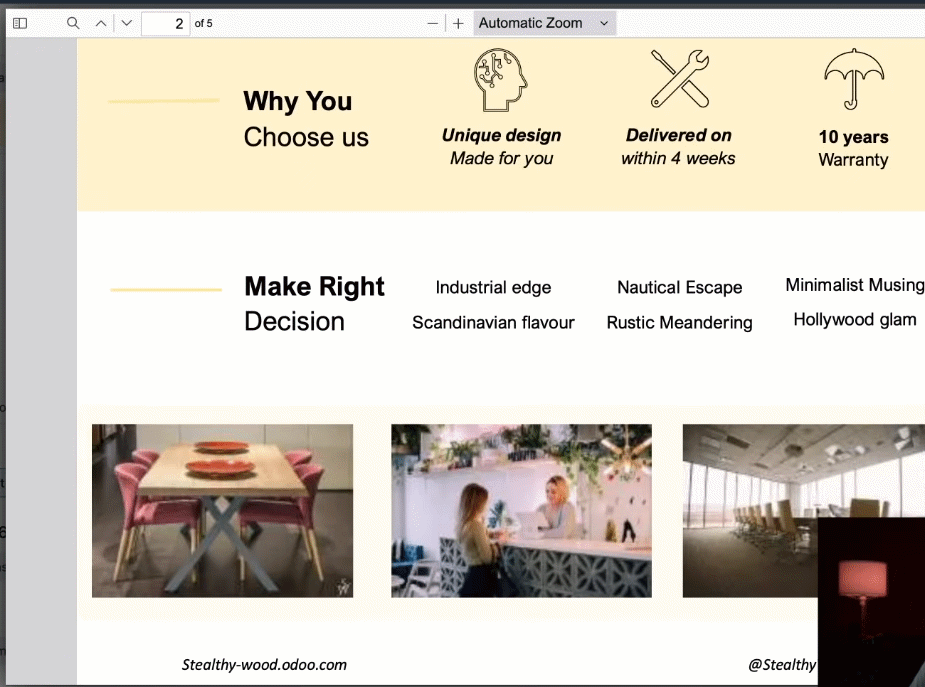Click the 'Choose us' text
This screenshot has width=925, height=687.
click(306, 137)
